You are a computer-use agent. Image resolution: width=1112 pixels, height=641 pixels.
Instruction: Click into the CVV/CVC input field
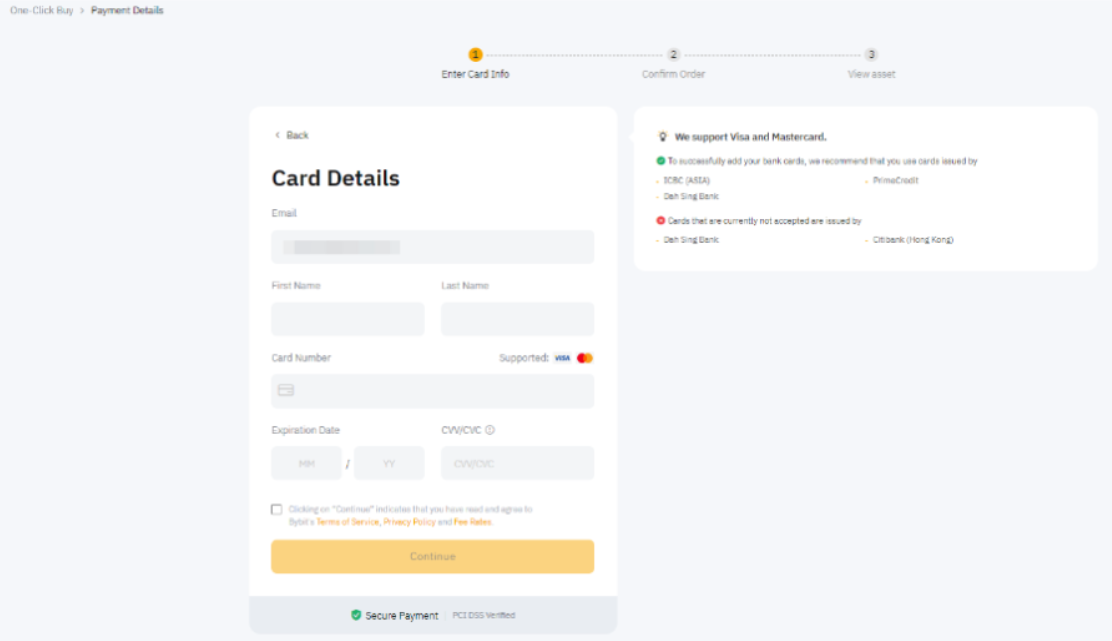[x=517, y=463]
